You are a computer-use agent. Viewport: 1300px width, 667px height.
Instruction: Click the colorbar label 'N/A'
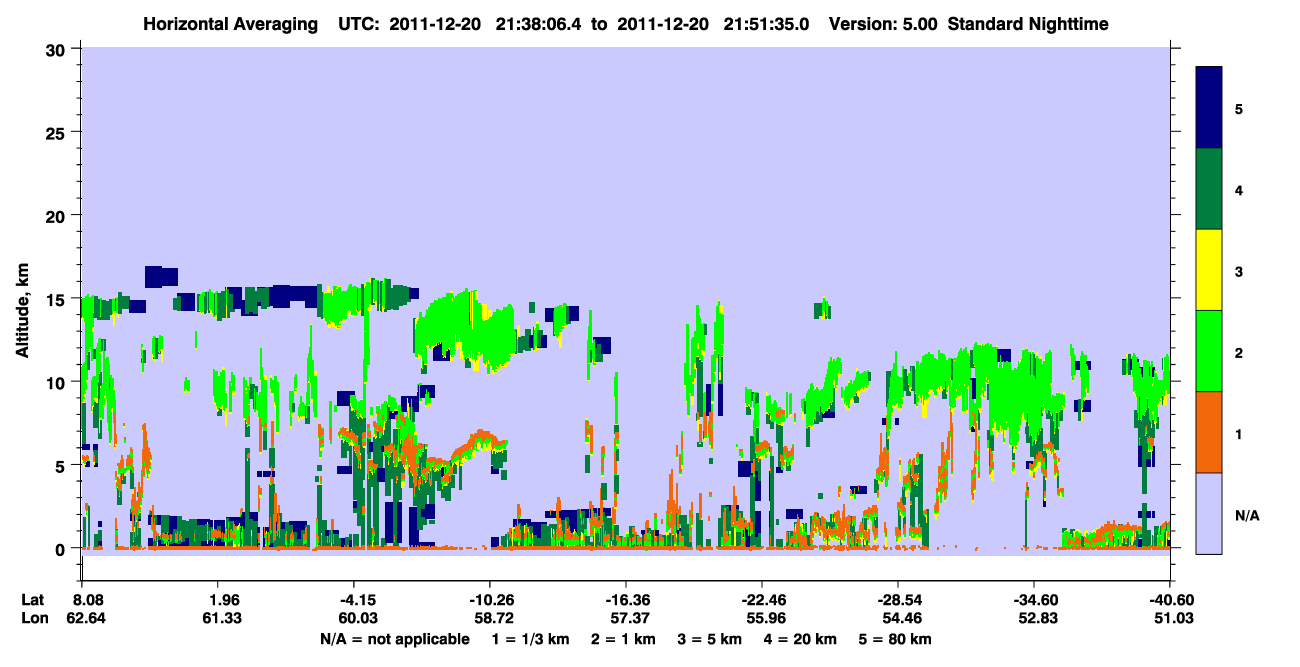point(1246,515)
